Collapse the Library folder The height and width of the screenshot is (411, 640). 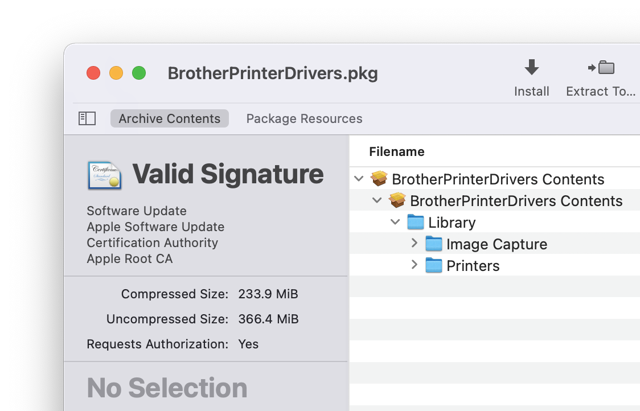[x=395, y=222]
